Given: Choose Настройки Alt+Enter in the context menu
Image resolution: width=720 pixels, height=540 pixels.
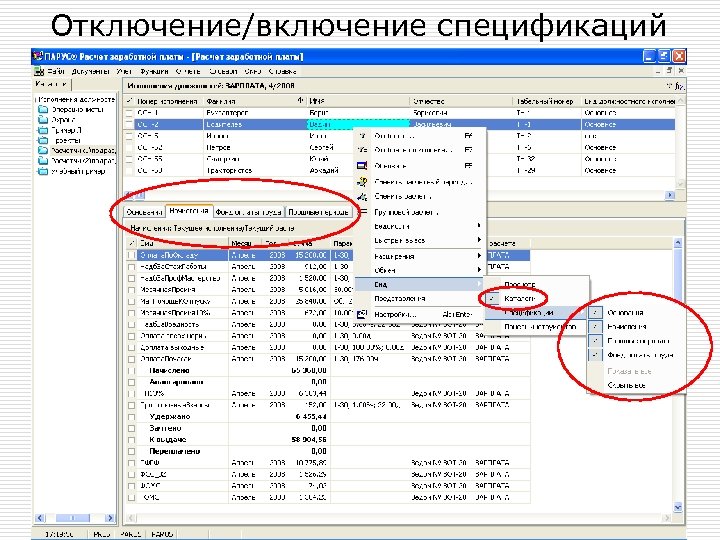Looking at the screenshot, I should coord(420,315).
